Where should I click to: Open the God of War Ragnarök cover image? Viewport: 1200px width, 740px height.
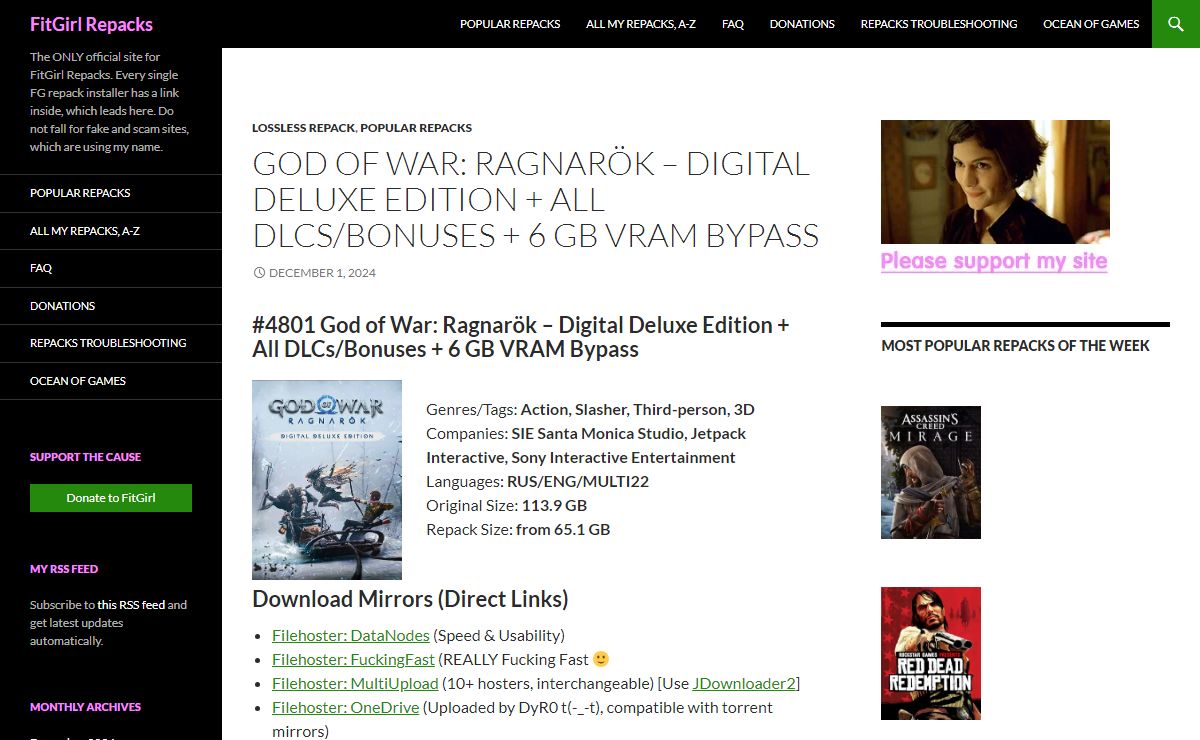327,480
